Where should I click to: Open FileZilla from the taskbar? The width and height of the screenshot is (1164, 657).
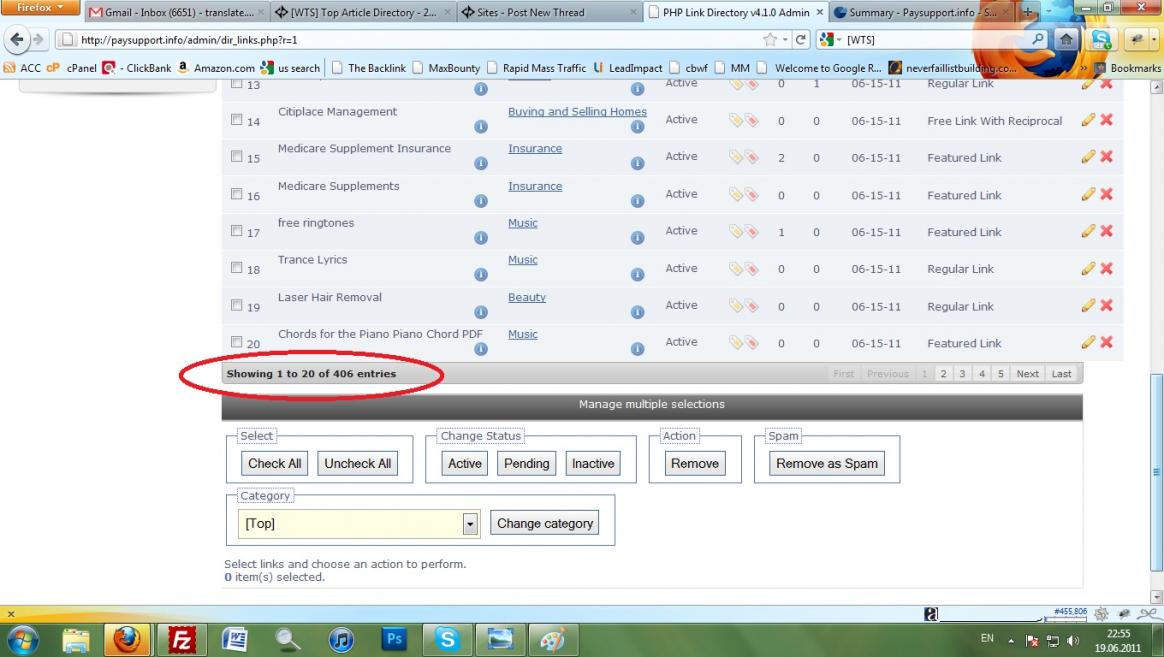click(182, 639)
